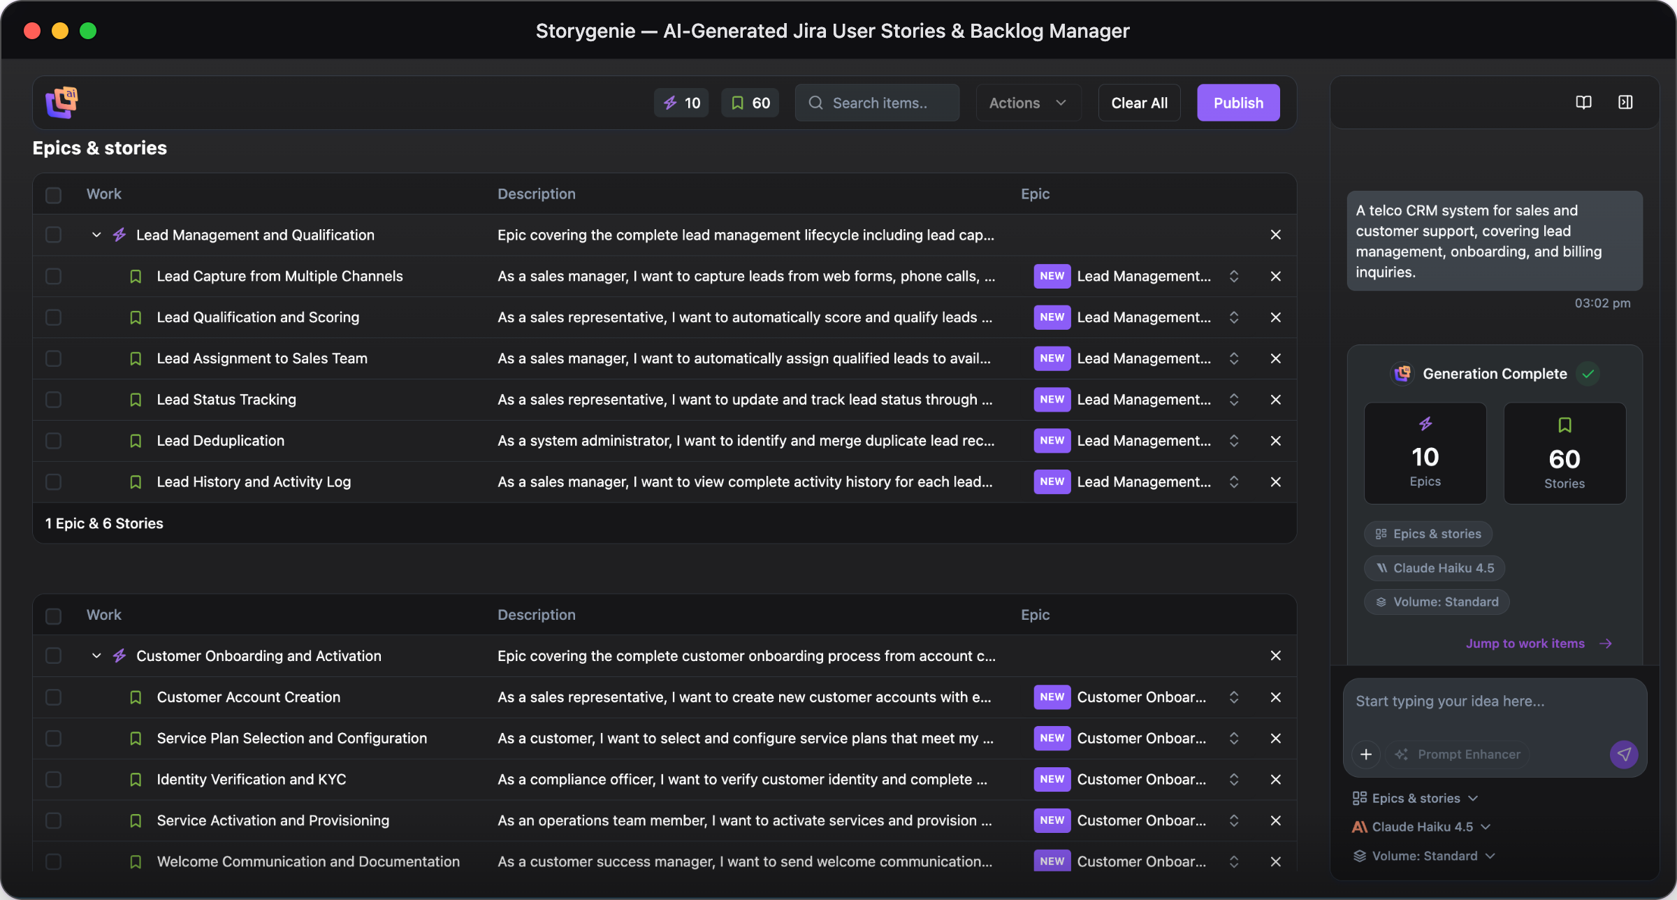Check the select-all checkbox in Work header
The width and height of the screenshot is (1677, 900).
click(53, 194)
